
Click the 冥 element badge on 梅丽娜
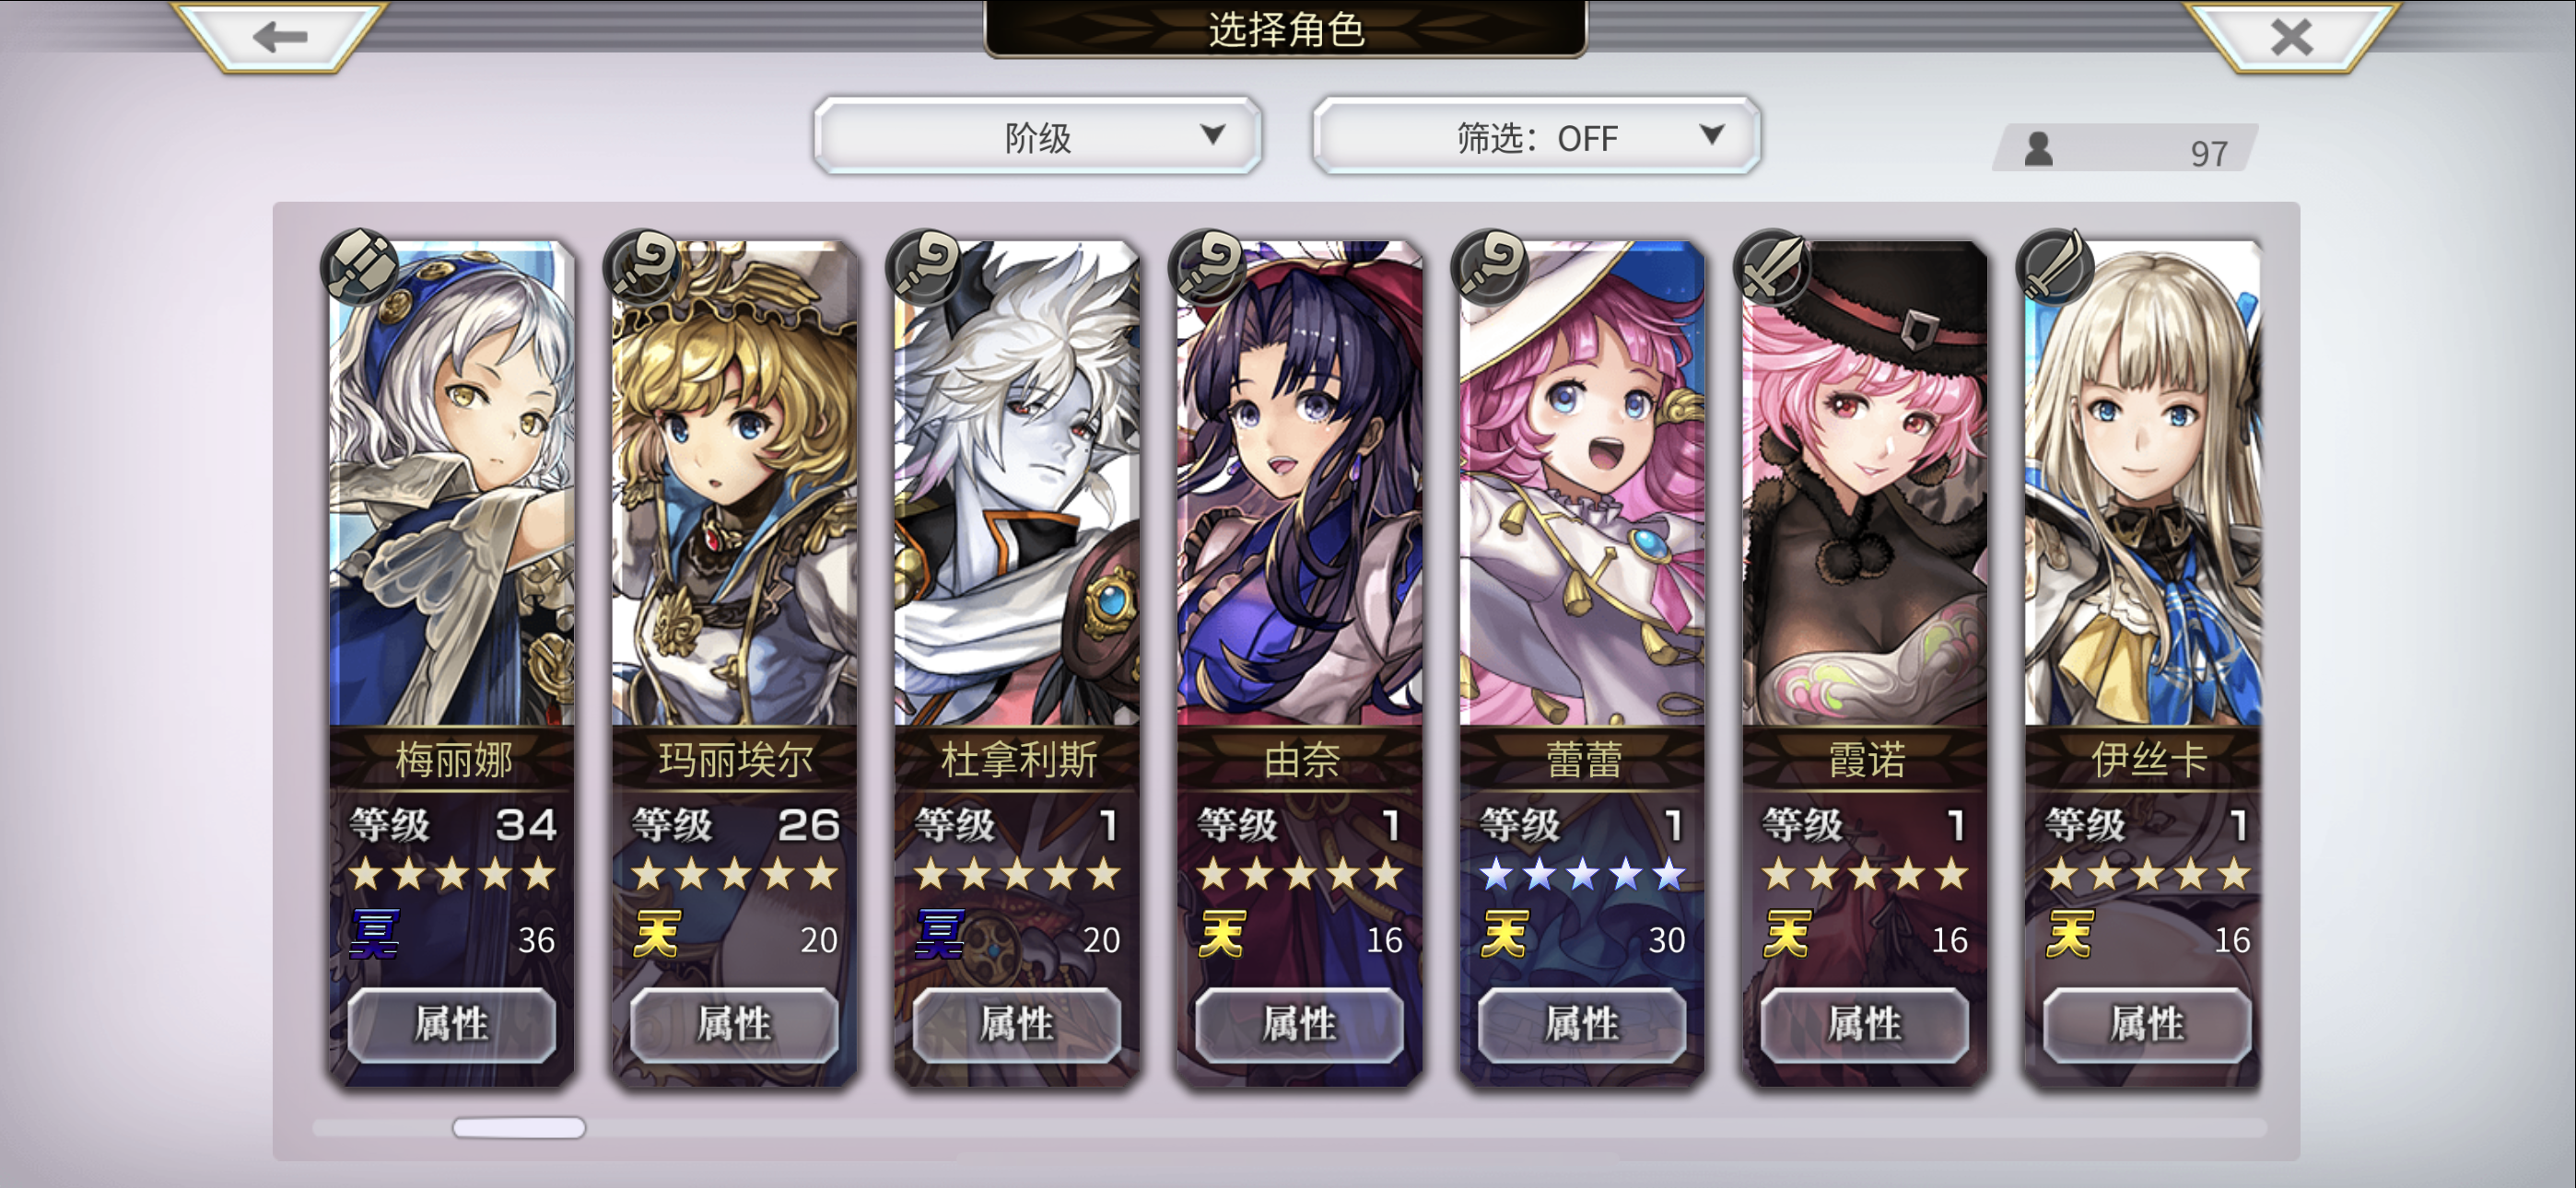coord(375,935)
